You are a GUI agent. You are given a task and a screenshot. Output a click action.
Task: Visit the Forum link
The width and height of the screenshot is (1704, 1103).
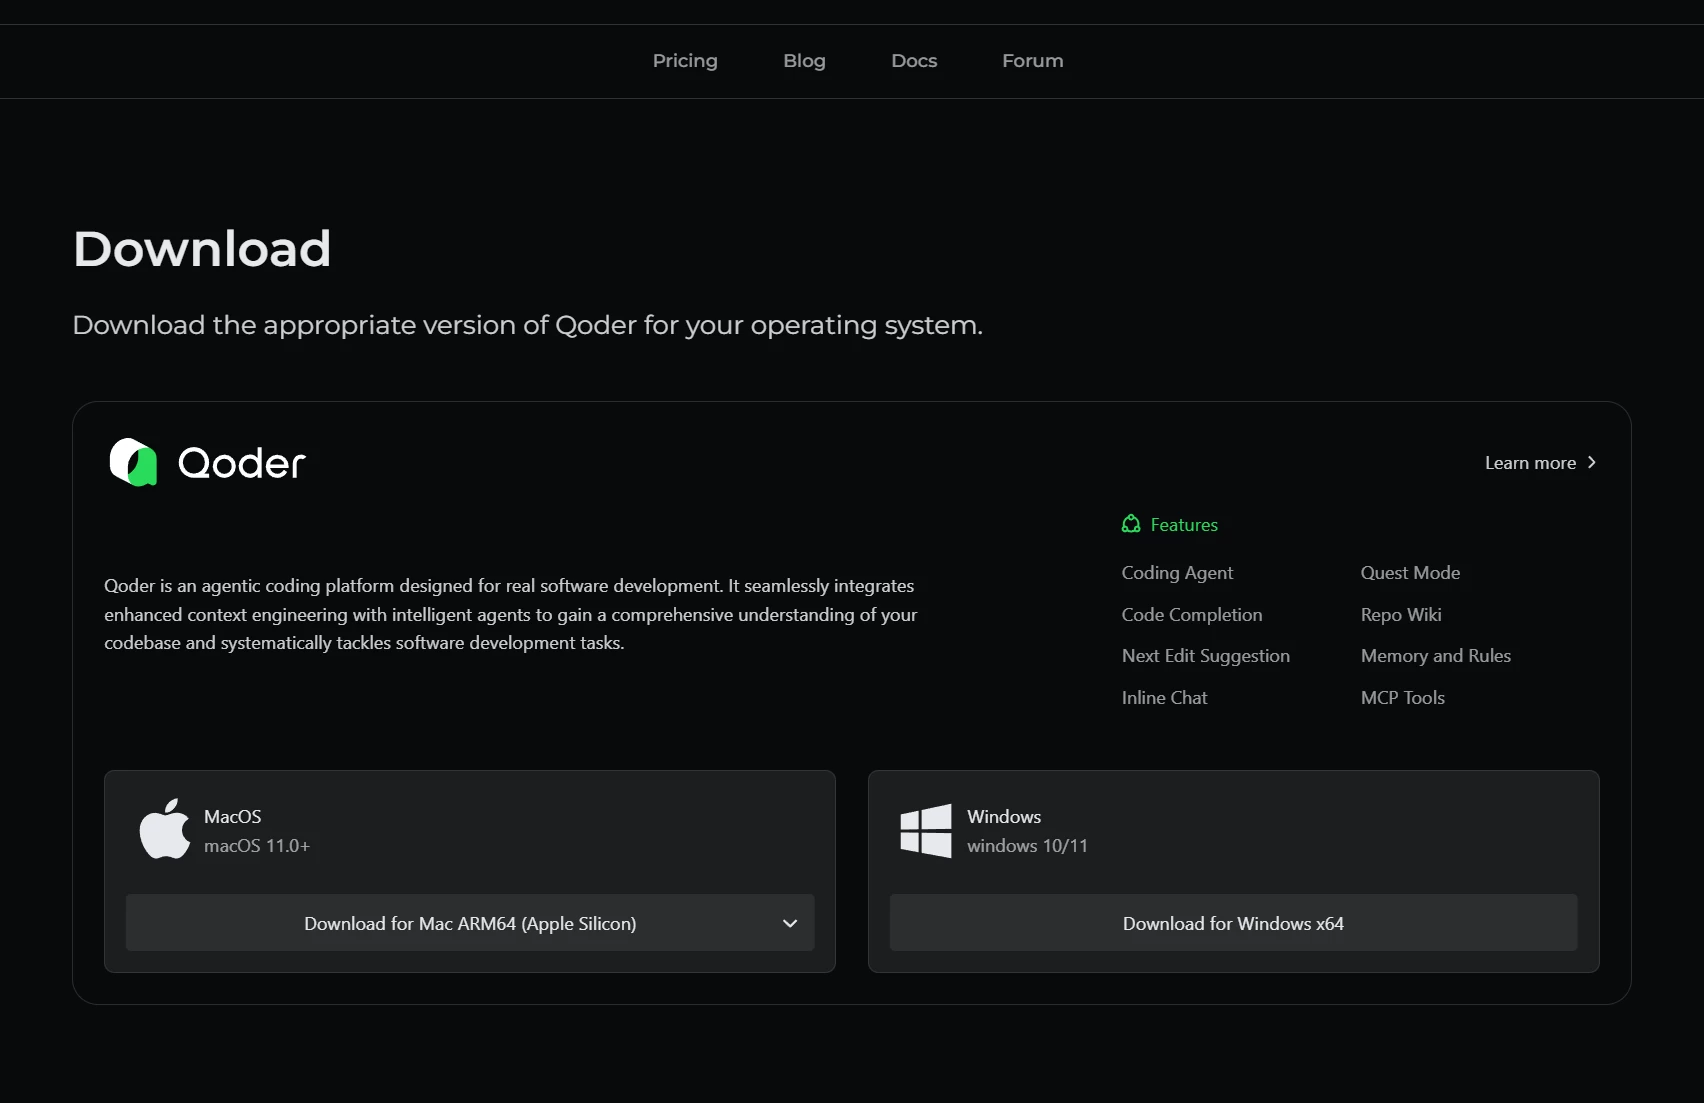click(1032, 61)
